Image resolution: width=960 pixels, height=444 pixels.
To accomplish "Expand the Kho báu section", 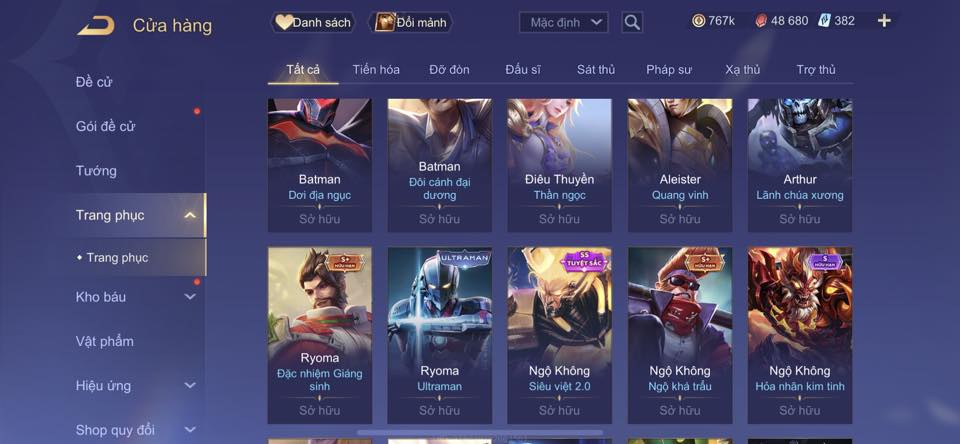I will pyautogui.click(x=190, y=297).
